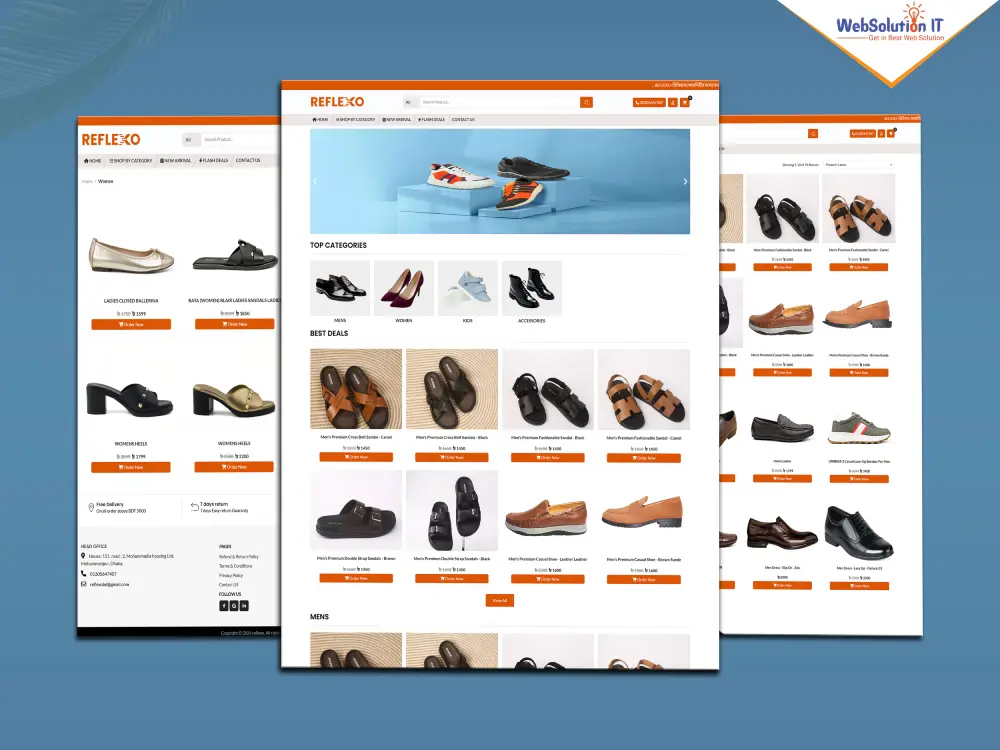The height and width of the screenshot is (750, 1000).
Task: Open HOME menu in center page navbar
Action: [x=320, y=119]
